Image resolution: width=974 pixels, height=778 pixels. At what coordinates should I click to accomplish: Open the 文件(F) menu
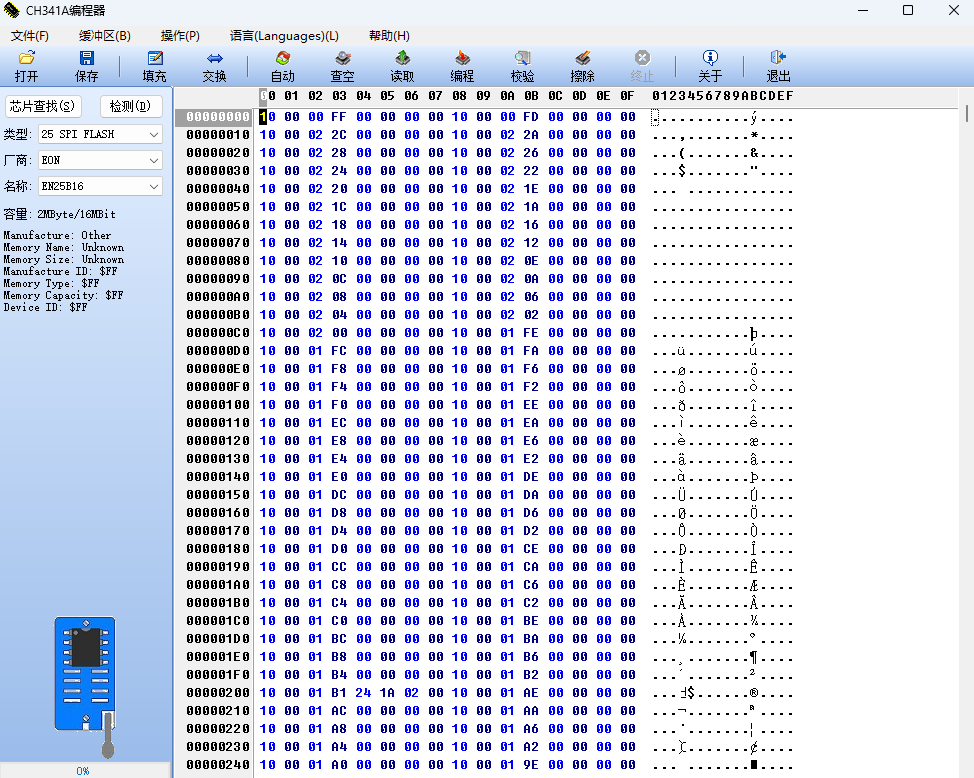tap(30, 35)
